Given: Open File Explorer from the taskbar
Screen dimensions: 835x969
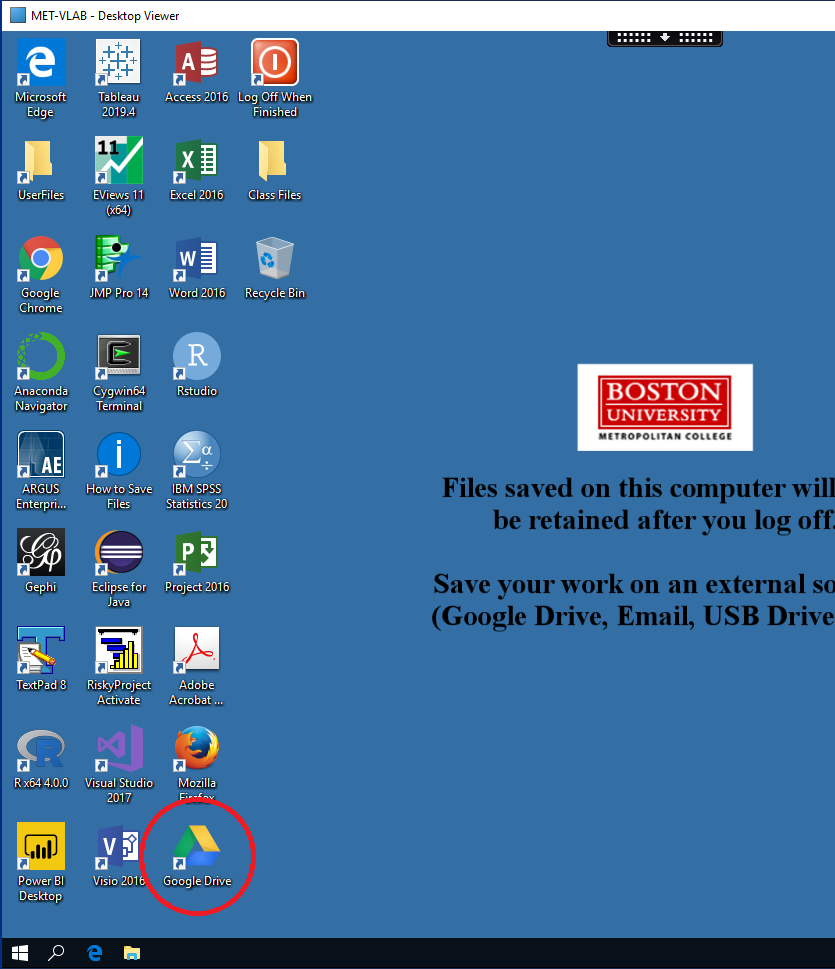Looking at the screenshot, I should tap(131, 953).
